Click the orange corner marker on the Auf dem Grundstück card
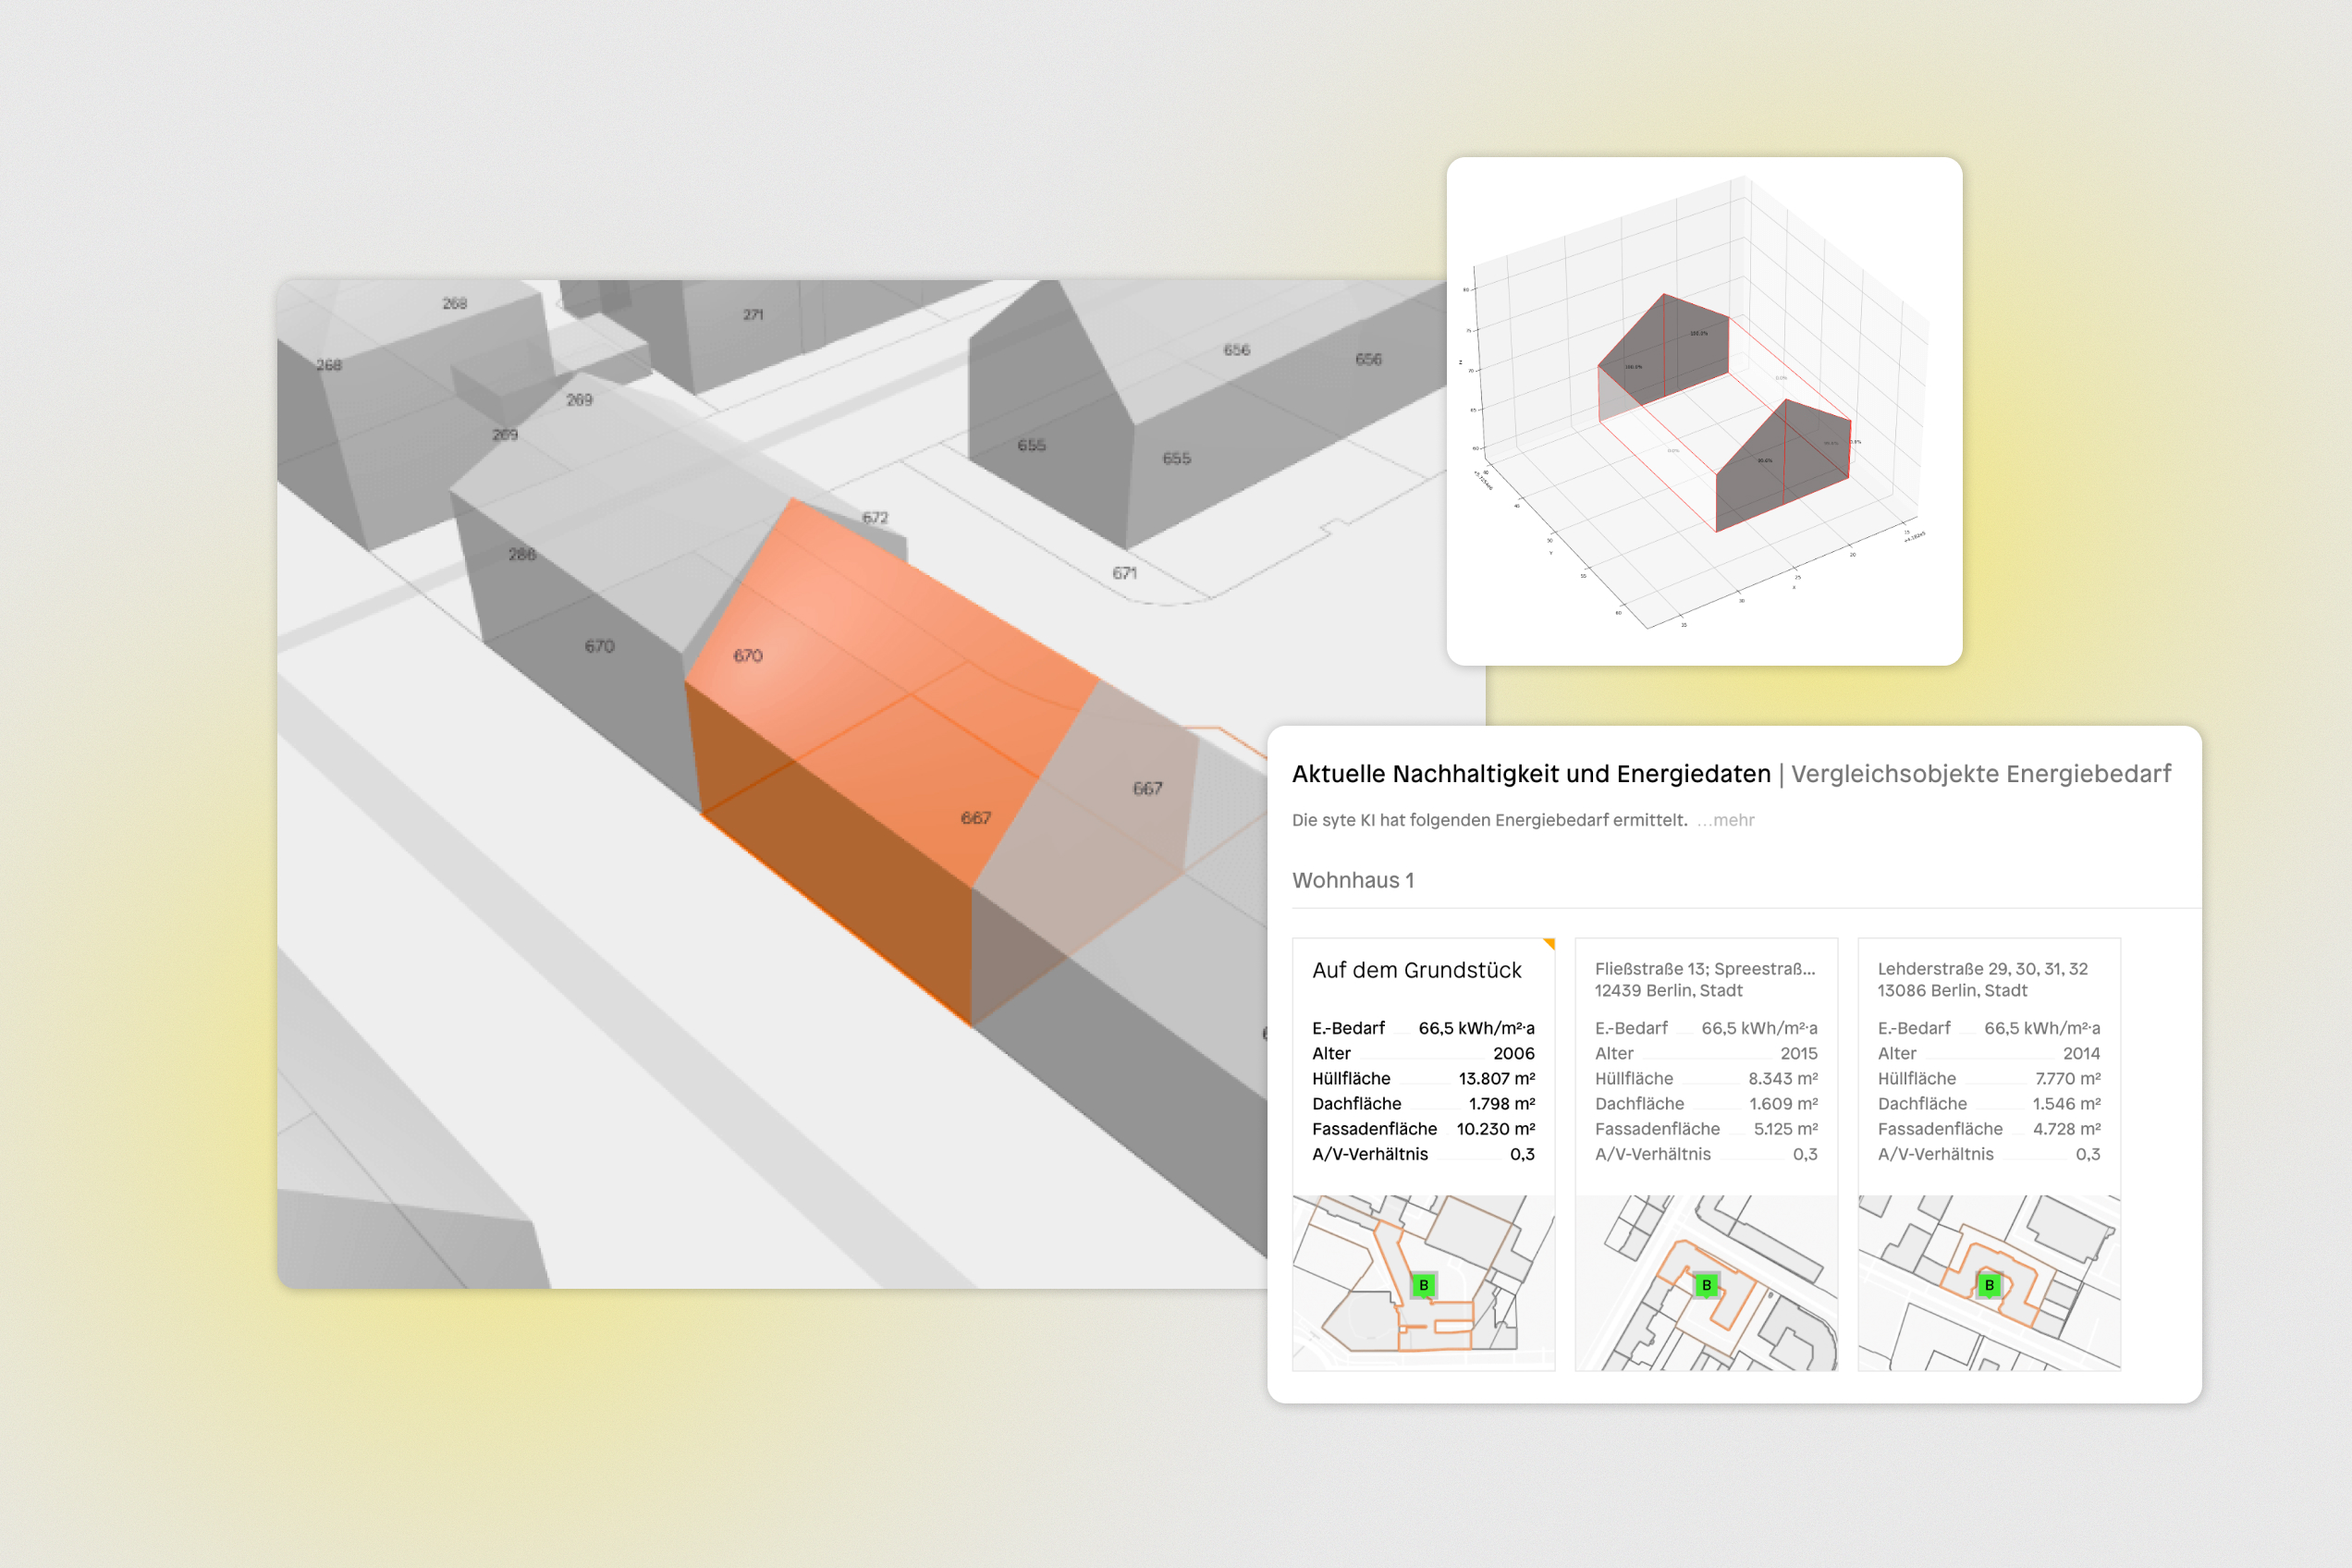Viewport: 2352px width, 1568px height. click(x=1550, y=941)
